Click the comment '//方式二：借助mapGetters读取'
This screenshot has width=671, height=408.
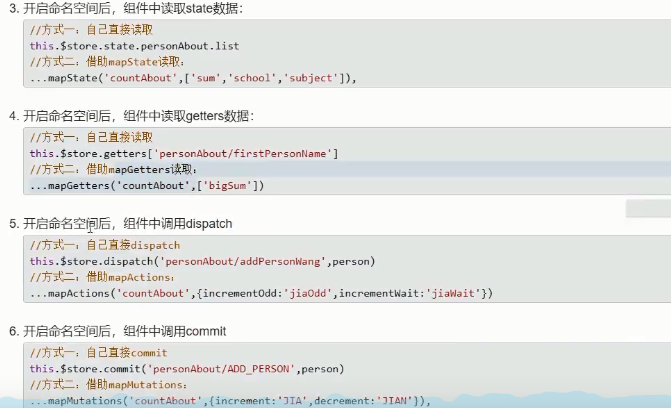click(113, 170)
